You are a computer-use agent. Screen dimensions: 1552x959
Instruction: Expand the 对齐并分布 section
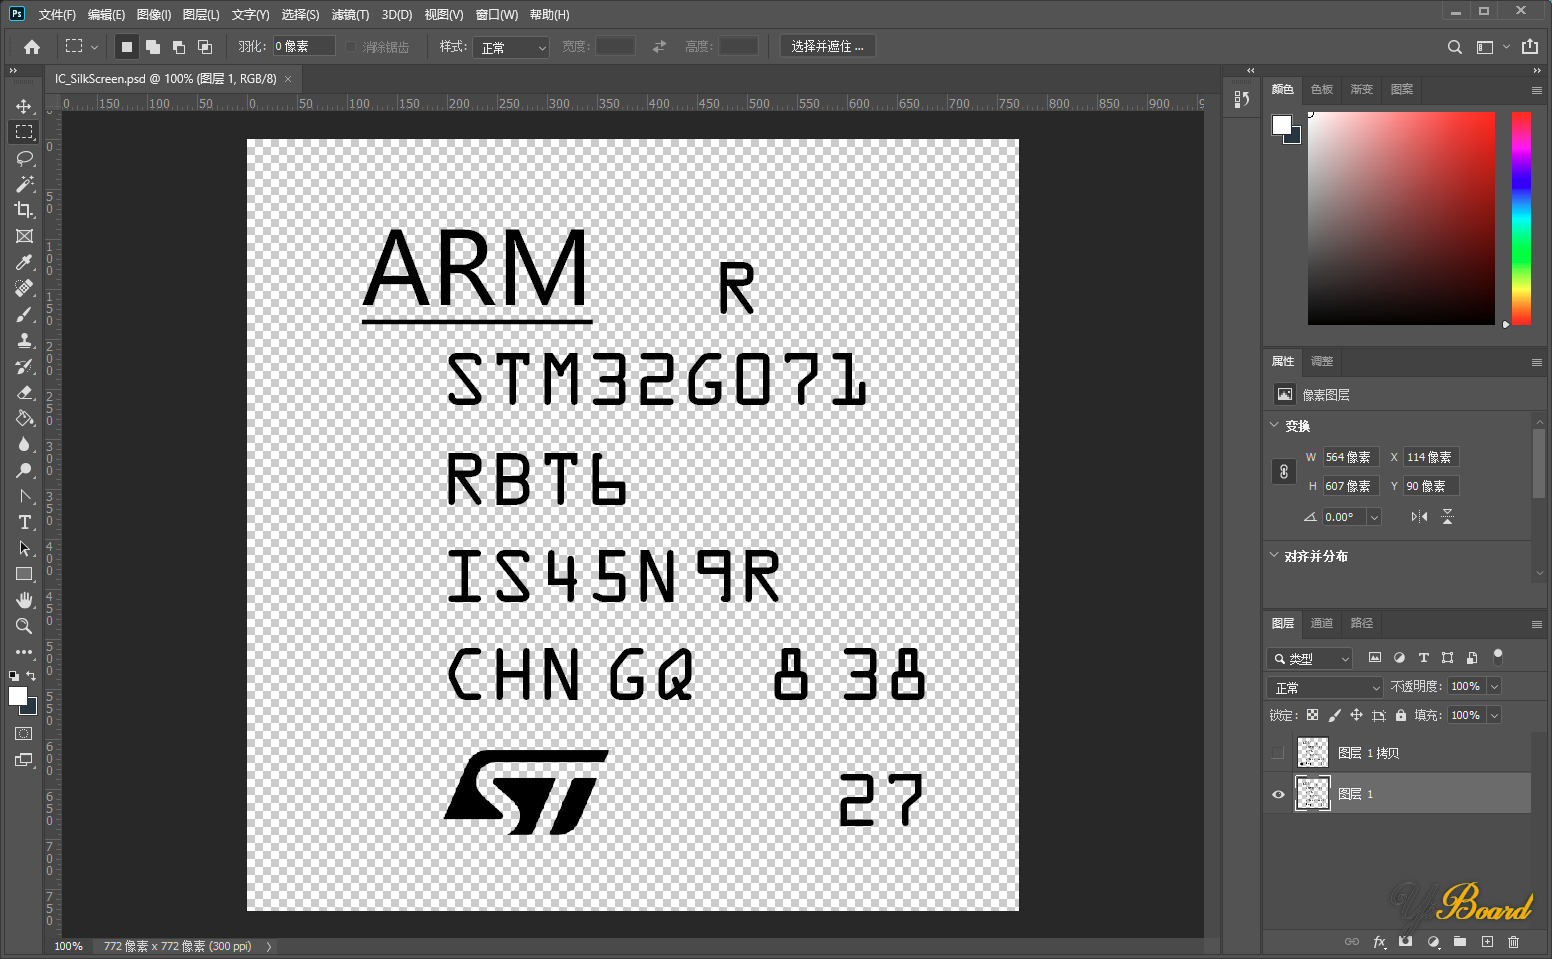pos(1274,555)
